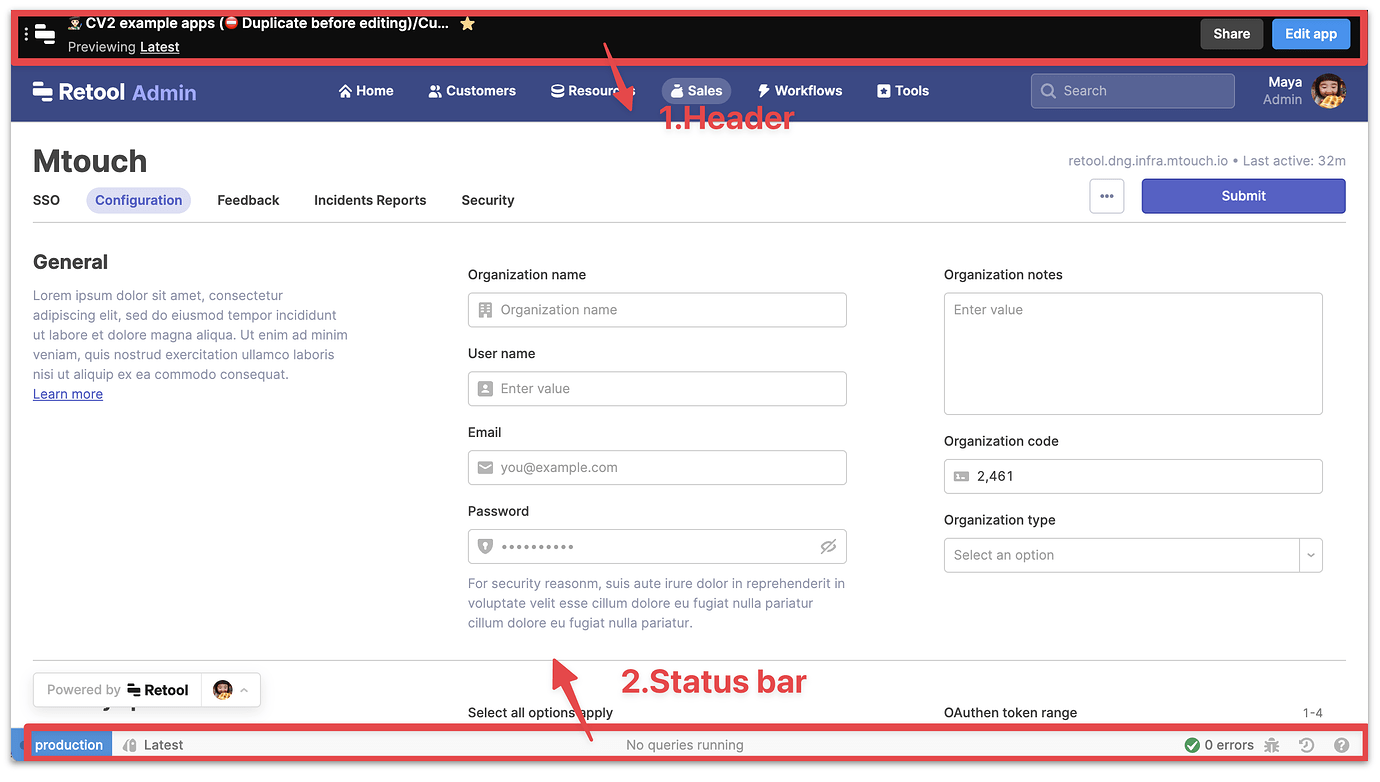Go to Customers in the navigation
Image resolution: width=1380 pixels, height=782 pixels.
coord(472,91)
